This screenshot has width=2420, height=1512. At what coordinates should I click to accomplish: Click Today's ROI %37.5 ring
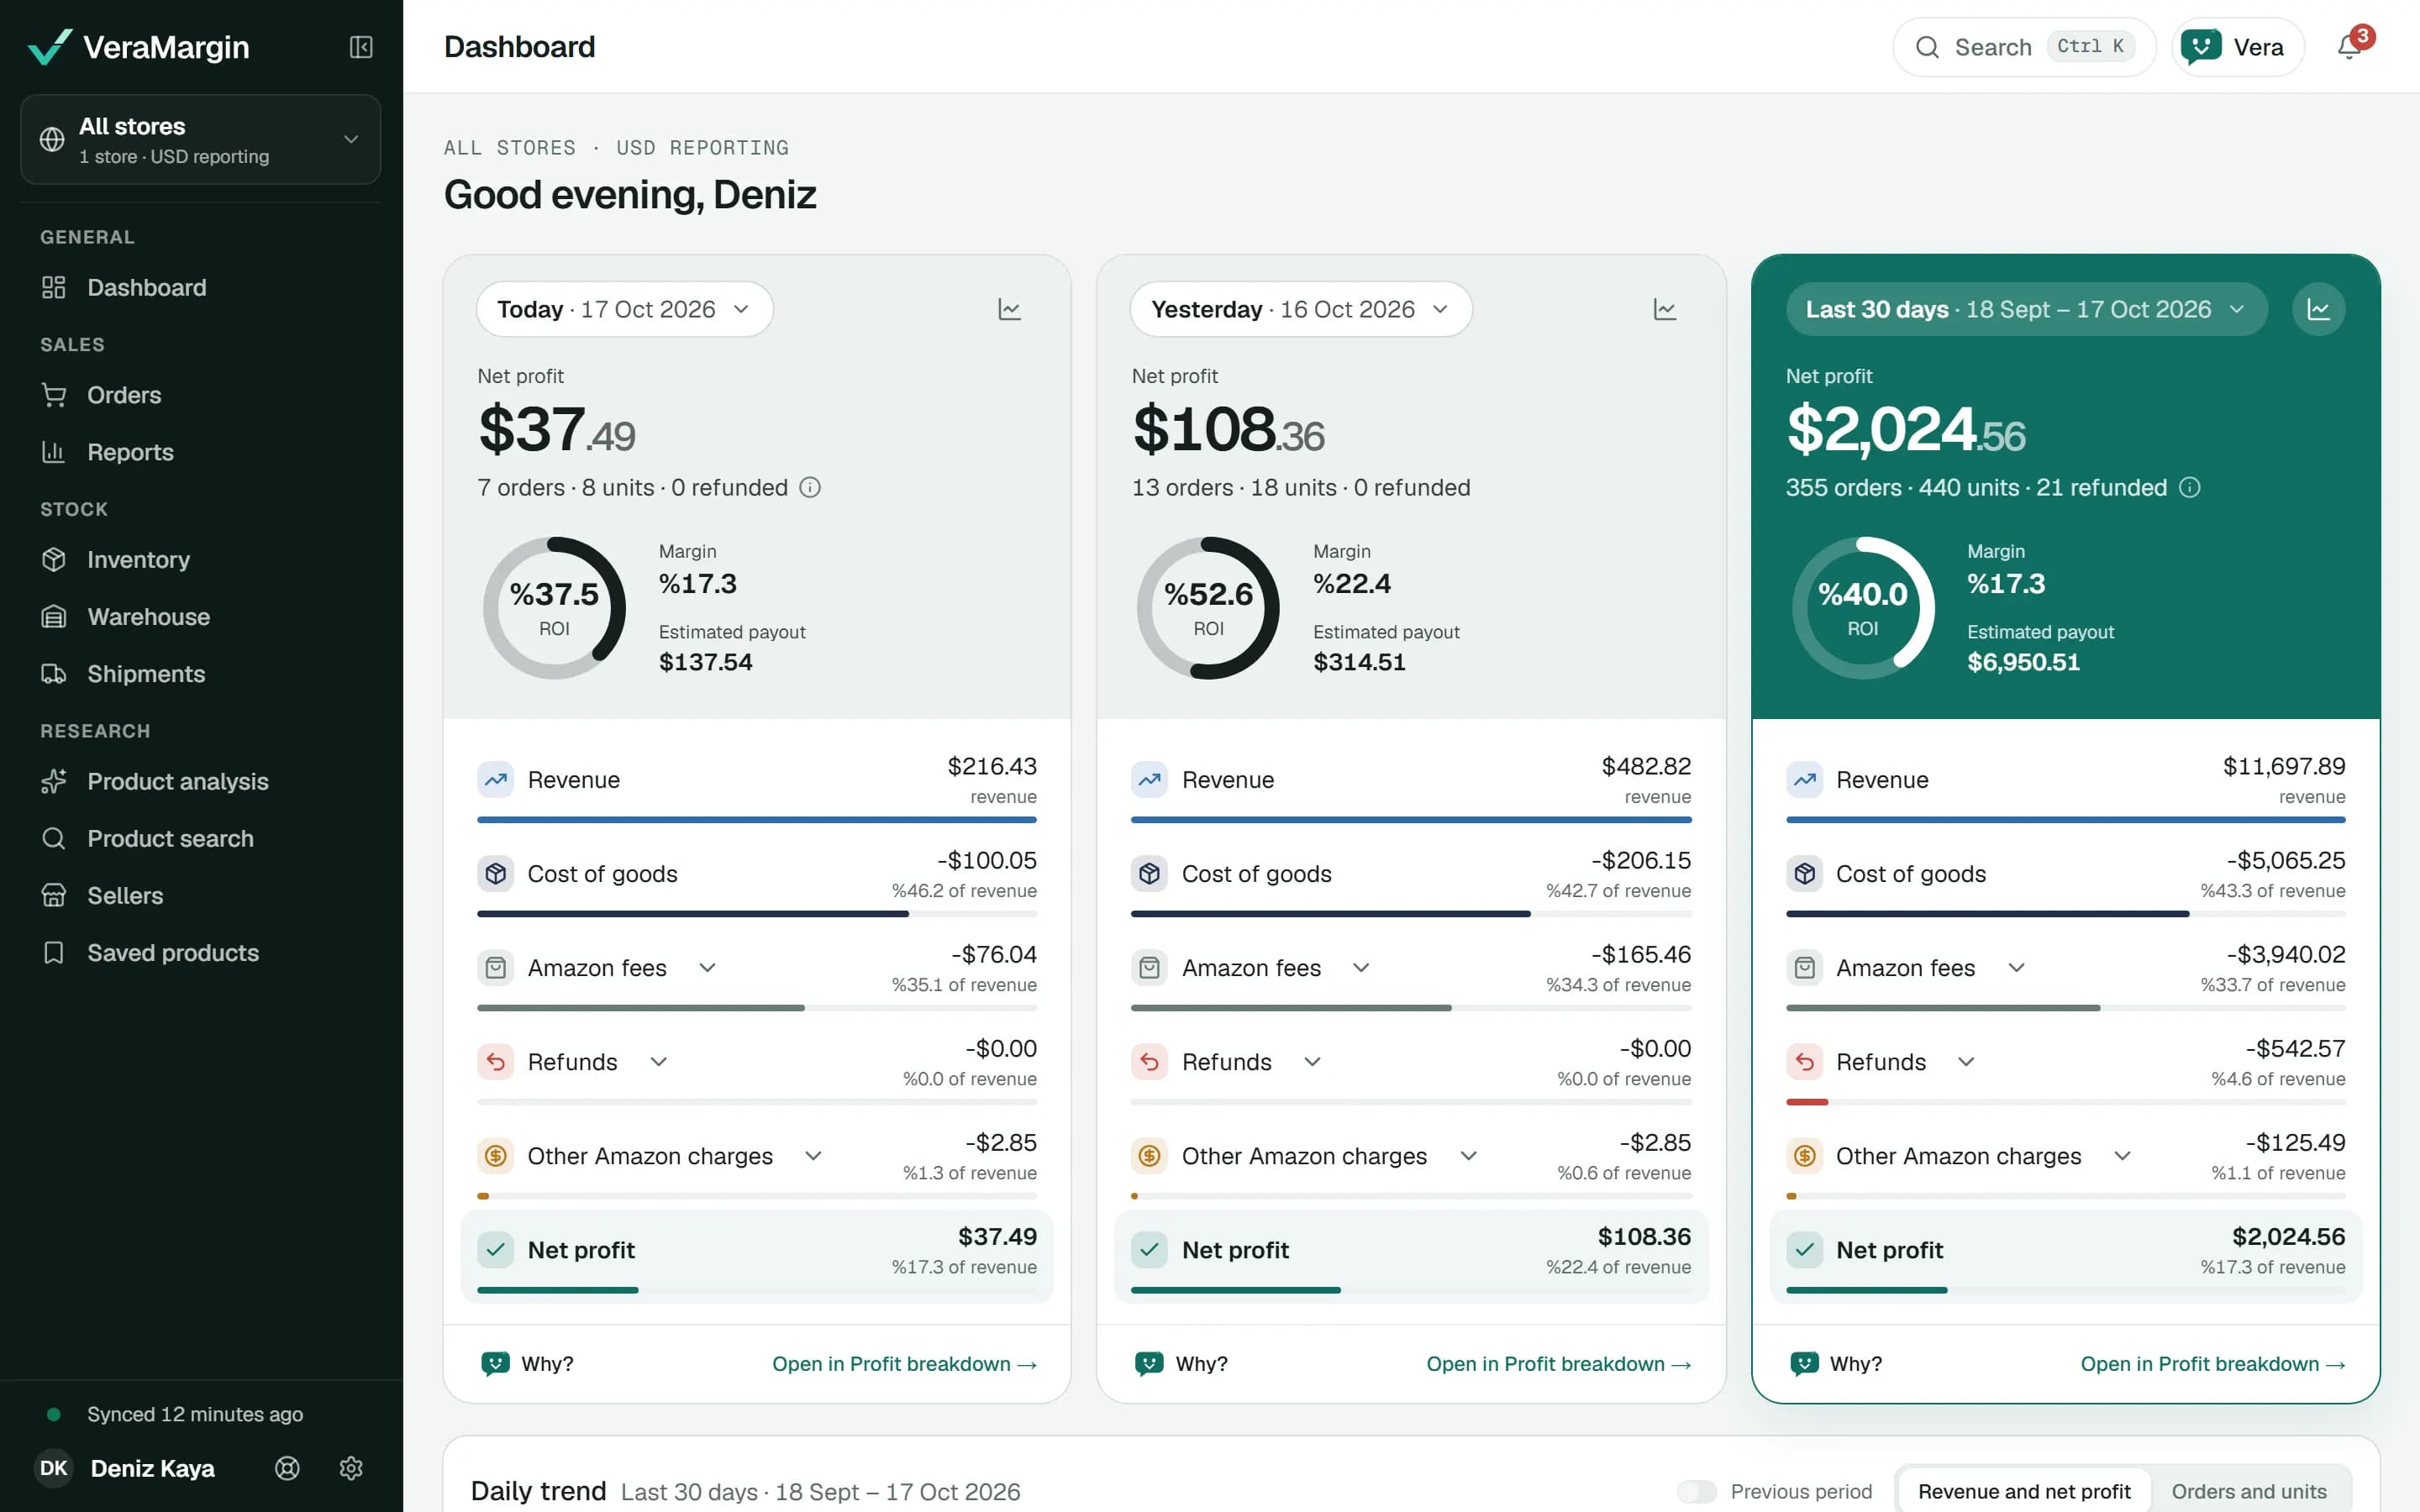pos(554,608)
